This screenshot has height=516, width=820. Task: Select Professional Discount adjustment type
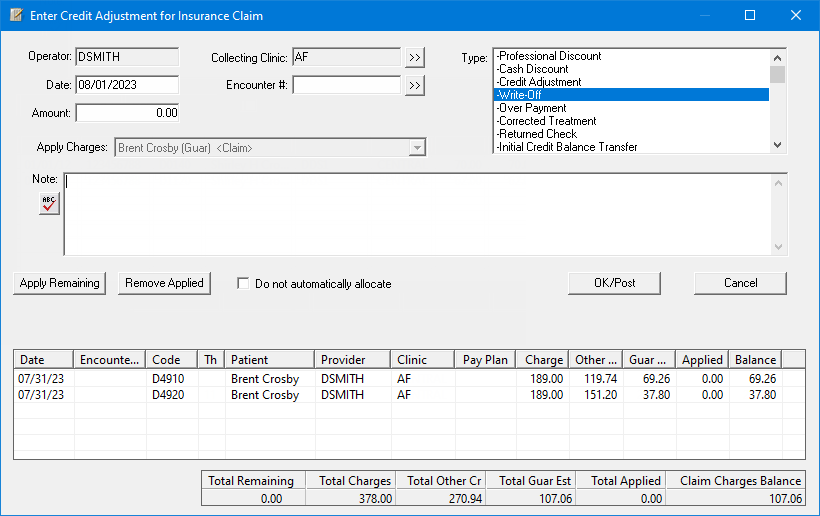[x=631, y=56]
